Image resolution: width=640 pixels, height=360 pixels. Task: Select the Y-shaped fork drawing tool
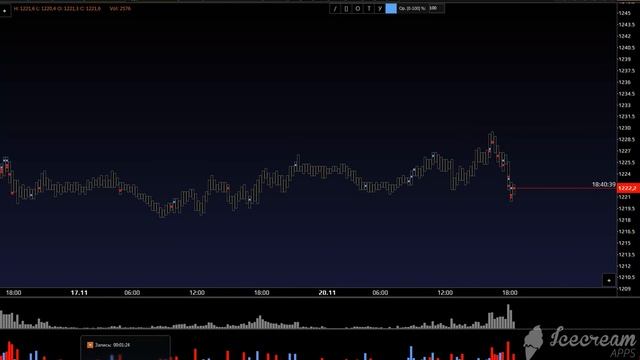point(380,9)
